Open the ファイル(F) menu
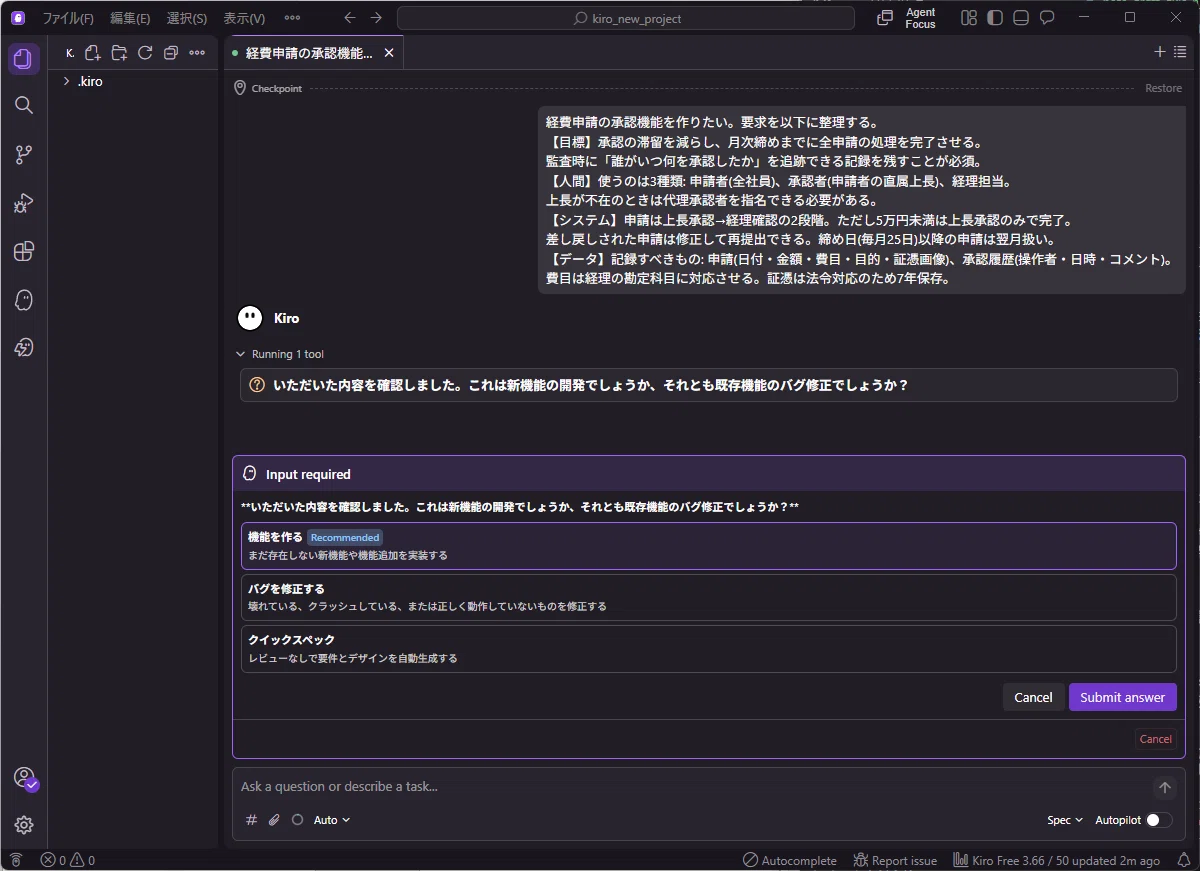Screen dimensions: 1200x871 tap(68, 18)
